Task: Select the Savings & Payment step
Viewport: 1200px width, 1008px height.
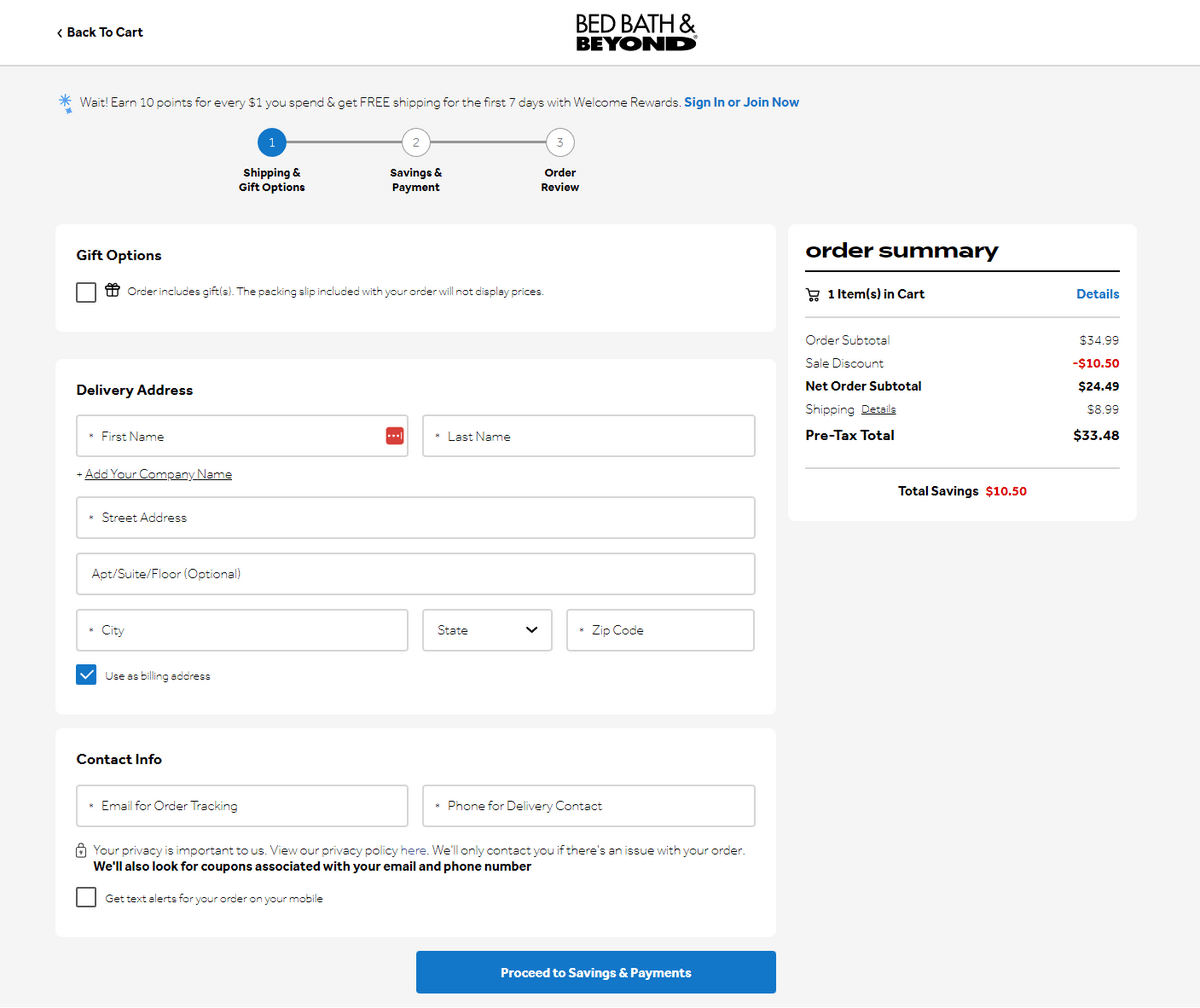Action: tap(416, 142)
